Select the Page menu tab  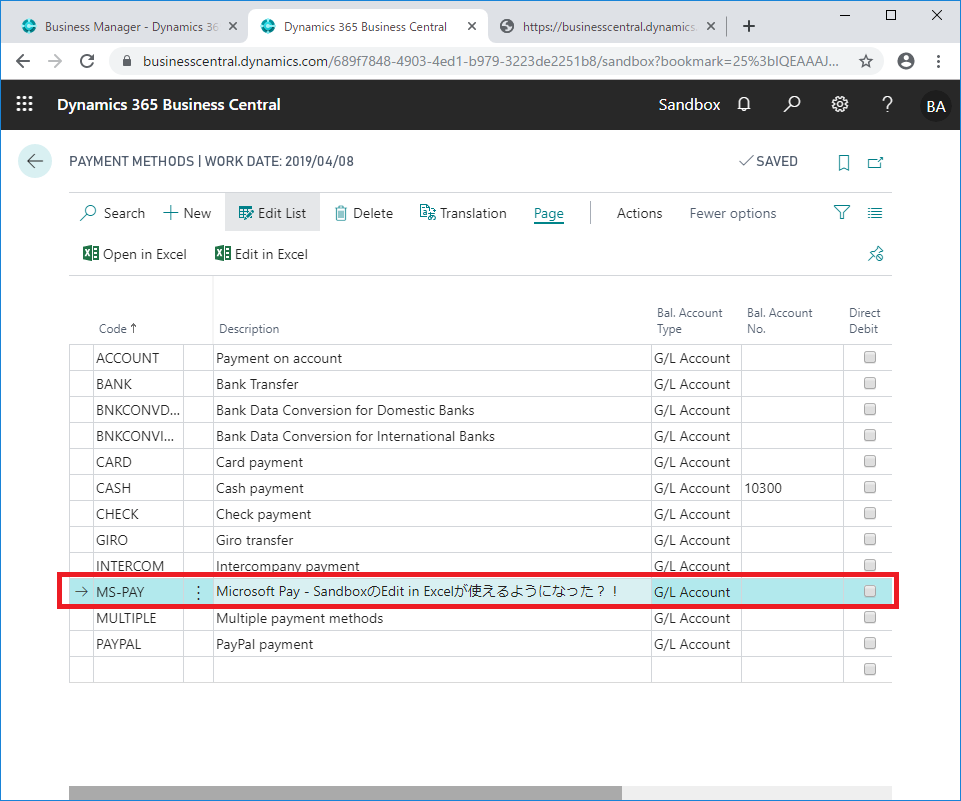point(549,213)
